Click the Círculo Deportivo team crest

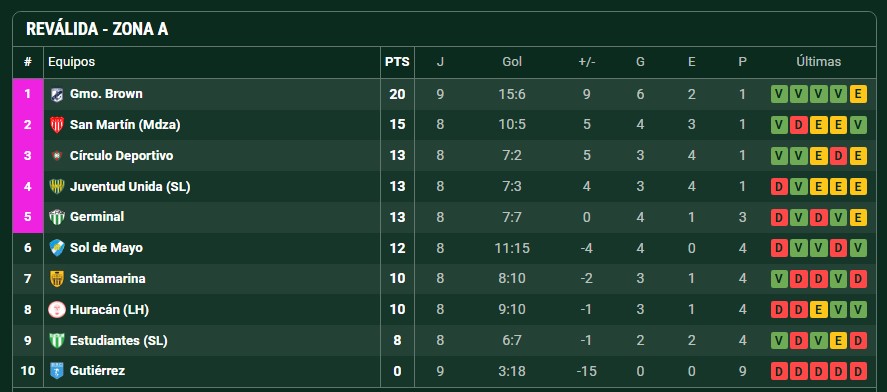tap(57, 156)
